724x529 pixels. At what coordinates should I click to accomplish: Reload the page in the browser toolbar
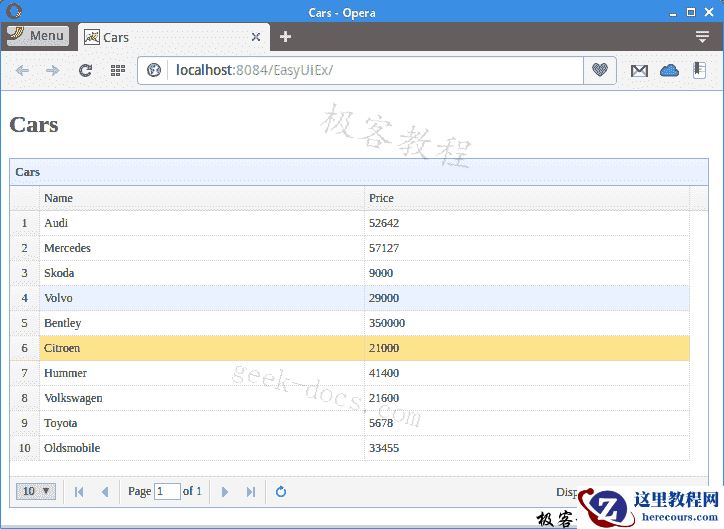pos(85,71)
